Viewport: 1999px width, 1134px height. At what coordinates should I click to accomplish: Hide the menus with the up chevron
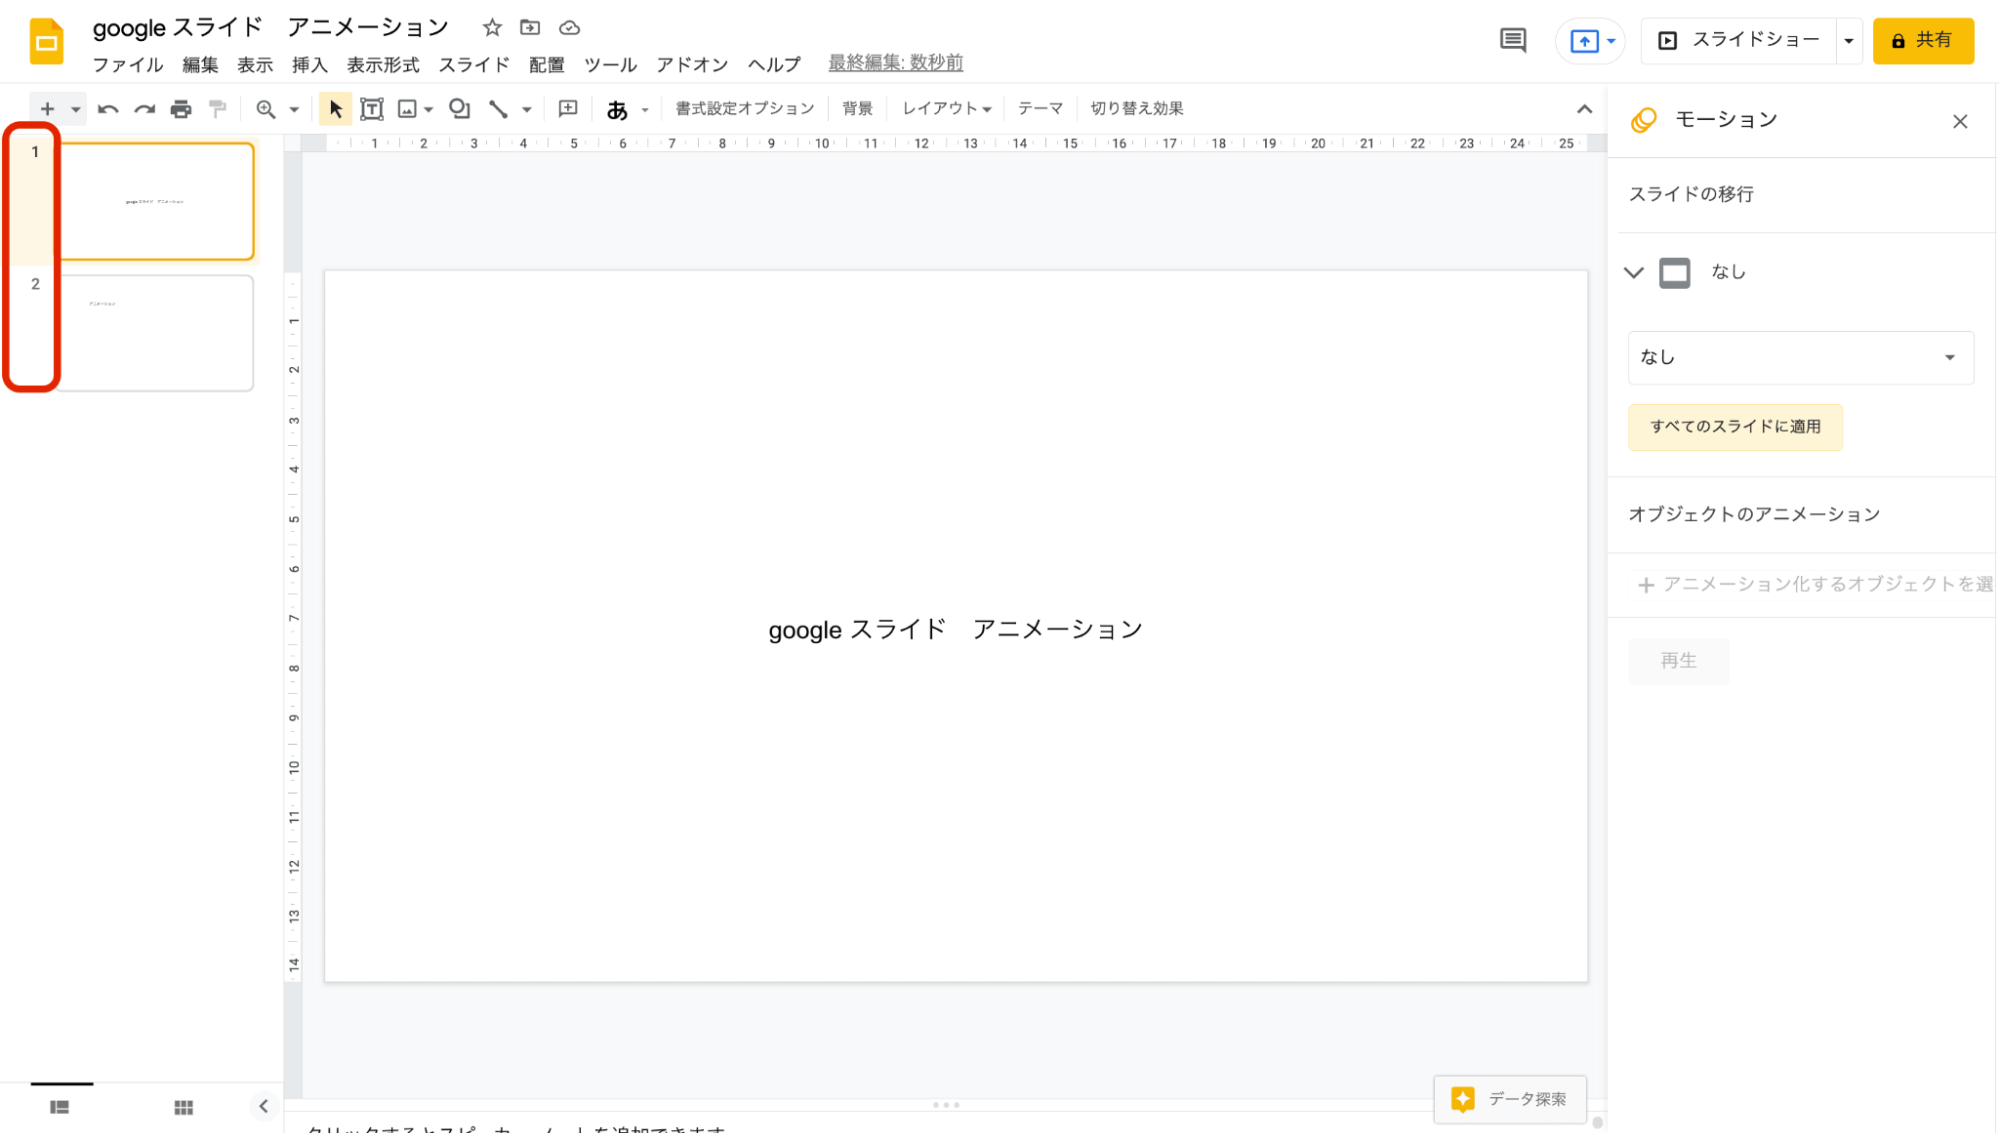click(1584, 109)
